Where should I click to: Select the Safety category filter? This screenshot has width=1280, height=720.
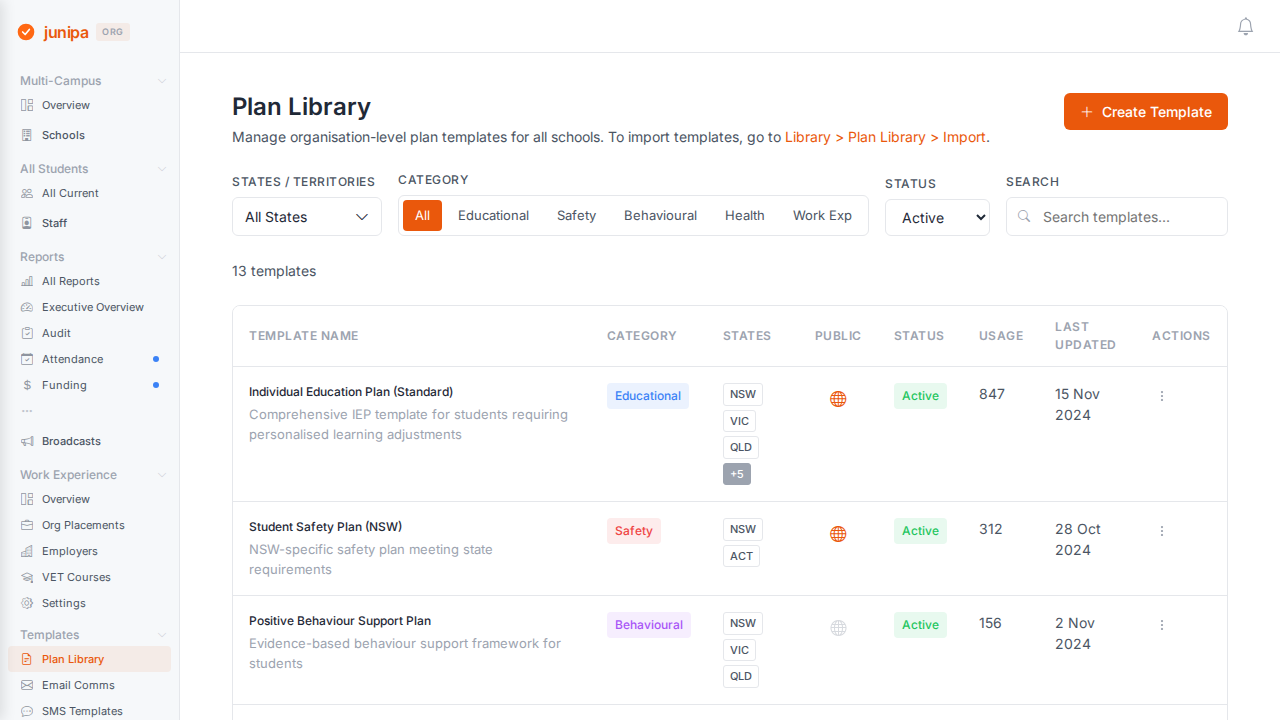pos(576,215)
